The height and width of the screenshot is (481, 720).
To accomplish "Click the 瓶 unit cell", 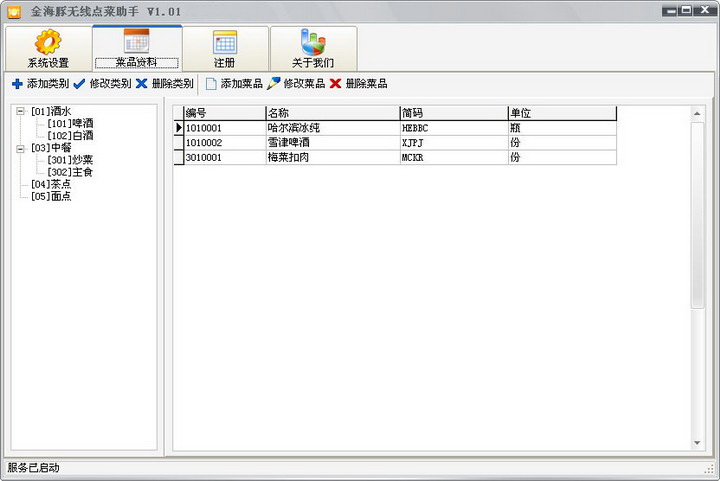I will tap(562, 128).
